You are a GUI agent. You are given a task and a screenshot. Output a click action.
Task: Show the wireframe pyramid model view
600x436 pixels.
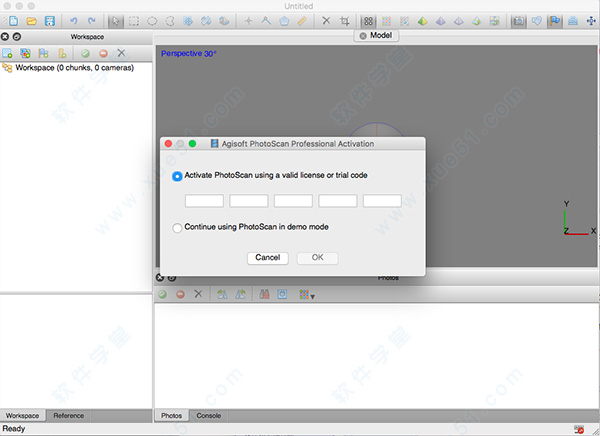[458, 21]
